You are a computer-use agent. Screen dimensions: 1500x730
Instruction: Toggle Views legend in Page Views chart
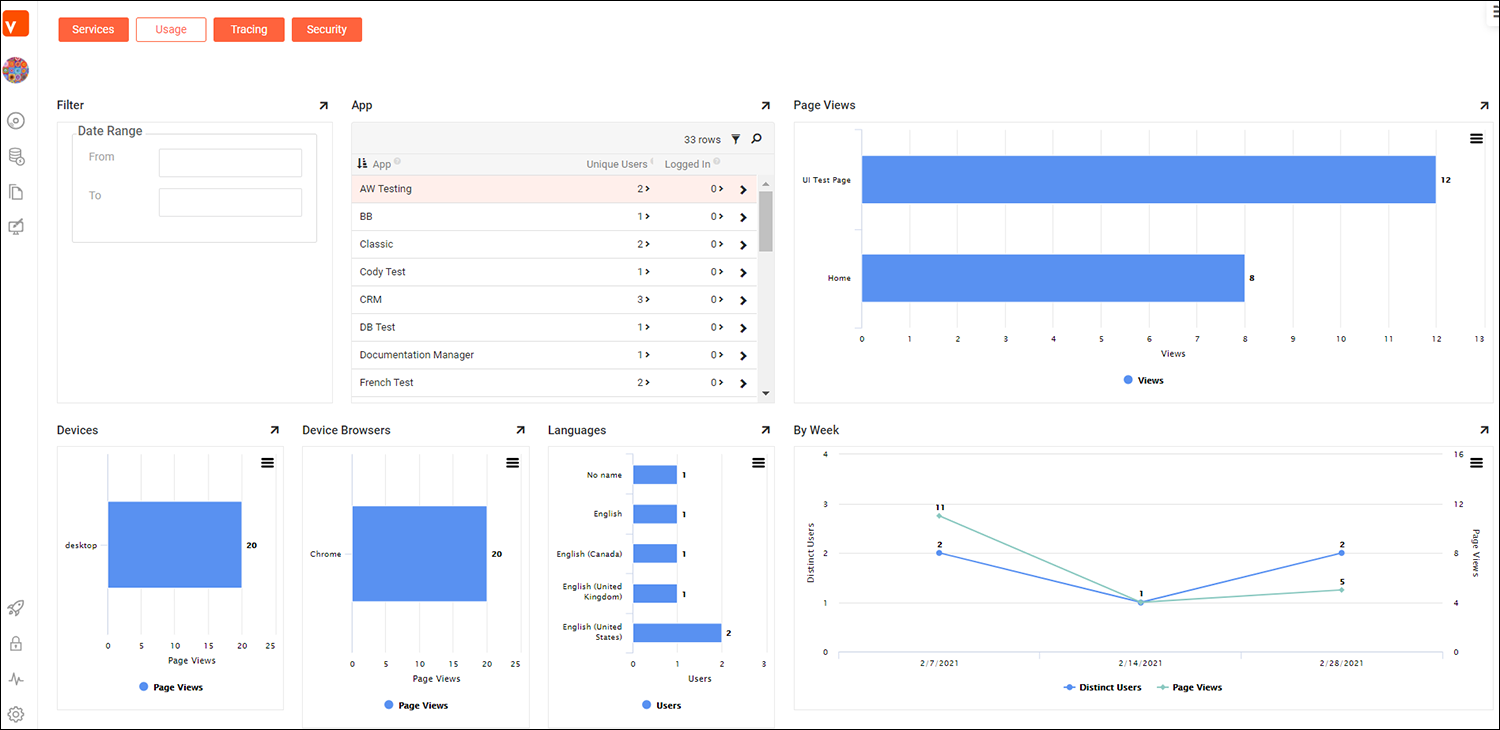pyautogui.click(x=1144, y=381)
